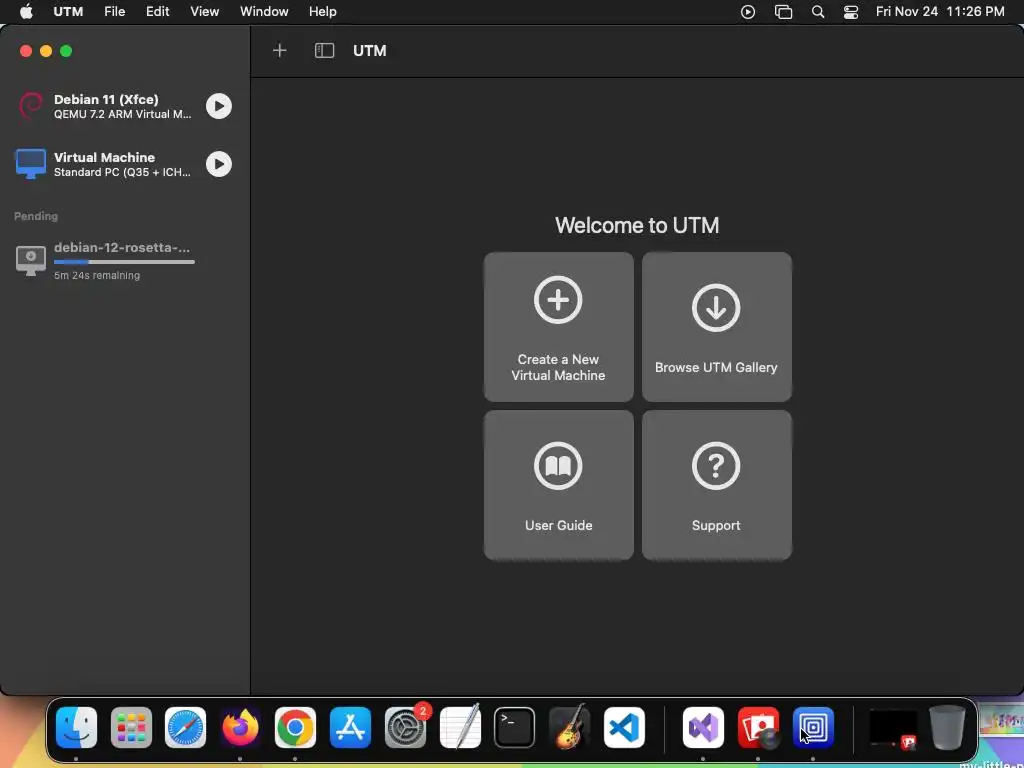
Task: Open GarageBand from the Dock
Action: click(x=569, y=727)
